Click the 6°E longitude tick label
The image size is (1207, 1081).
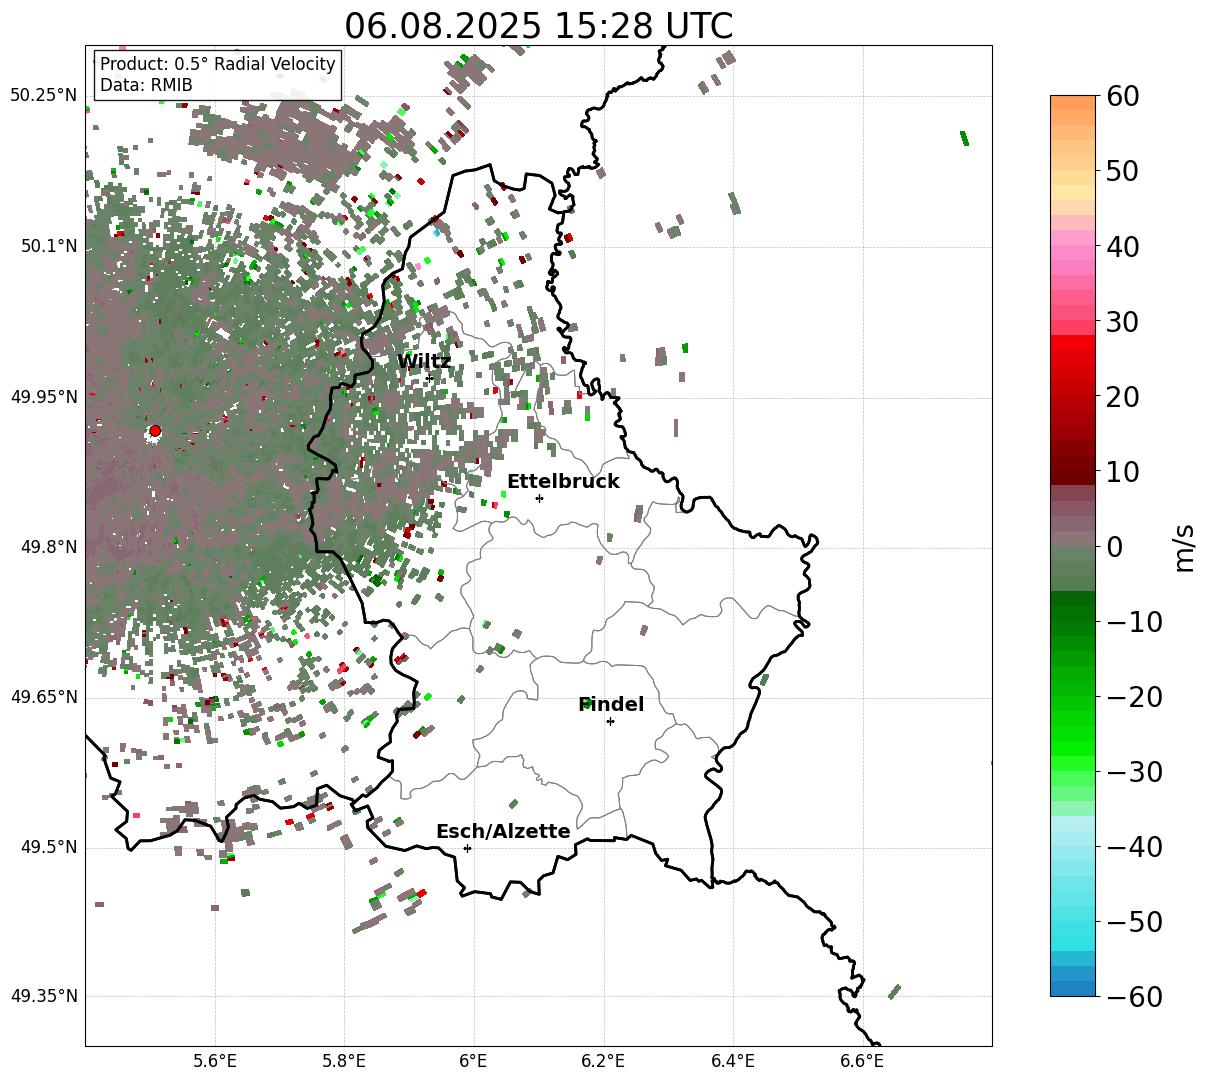(474, 1060)
